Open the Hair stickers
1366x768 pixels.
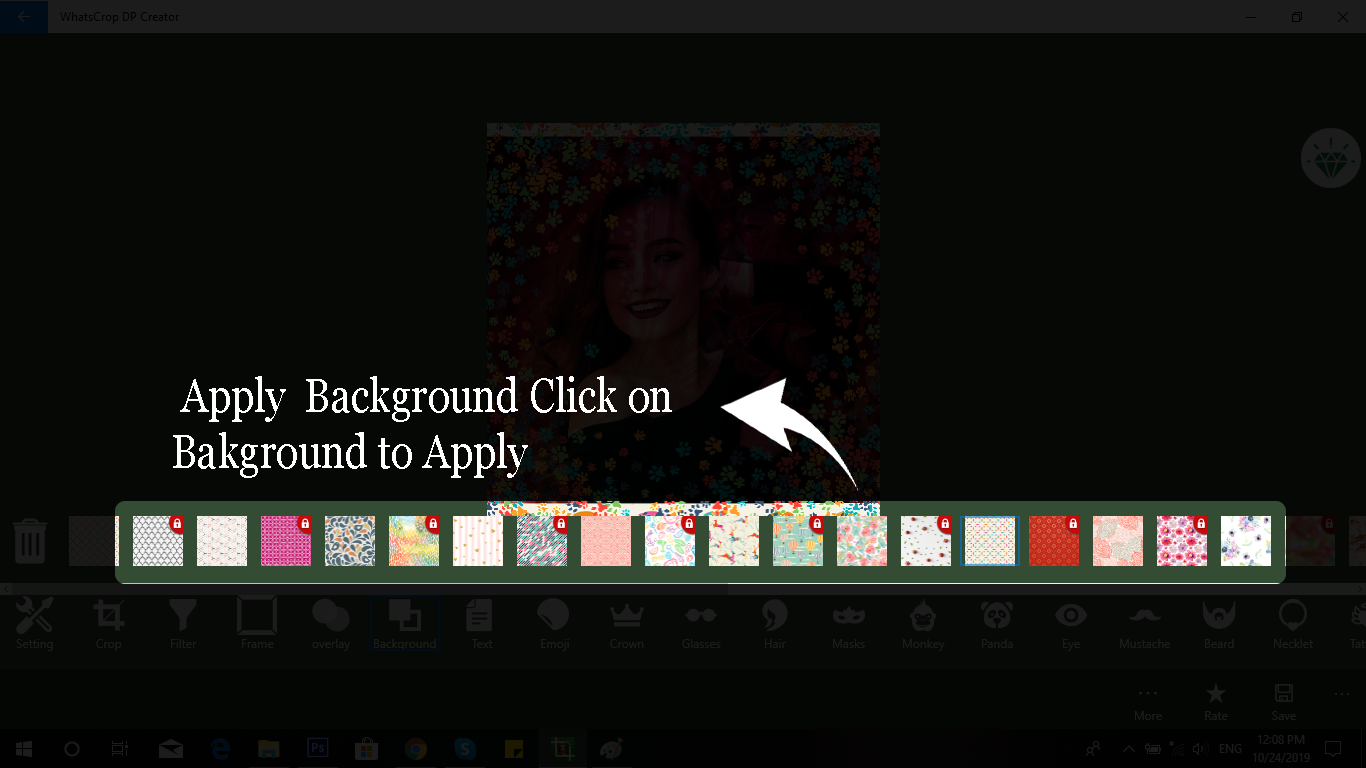(775, 624)
